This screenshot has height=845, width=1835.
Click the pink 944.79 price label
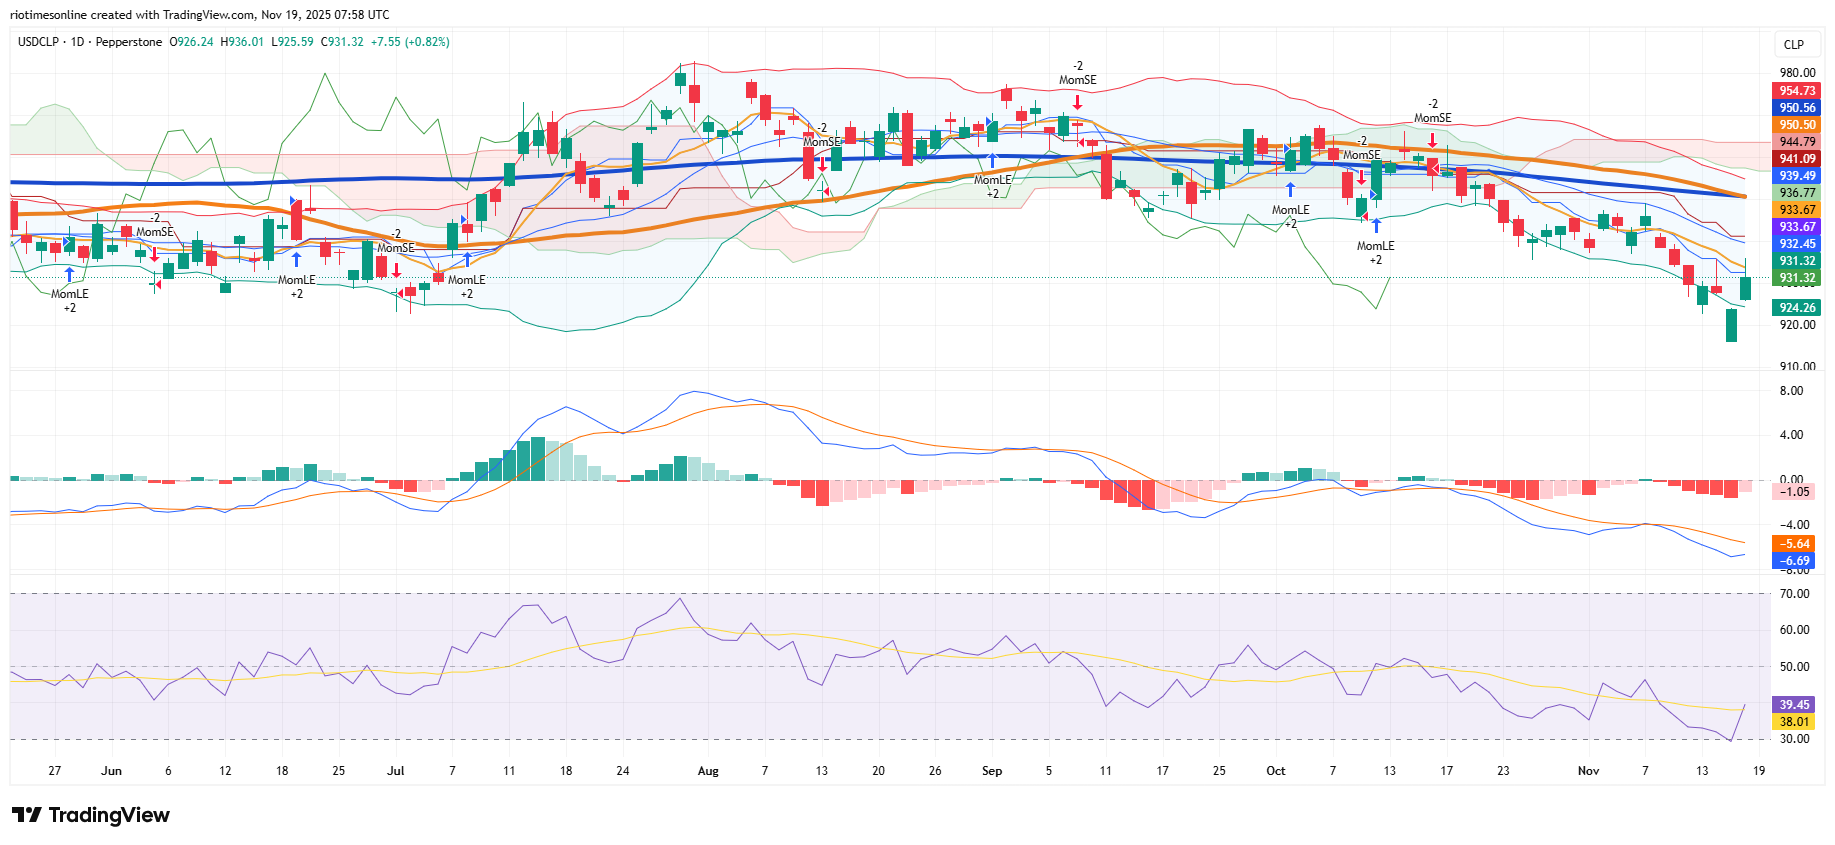point(1797,142)
